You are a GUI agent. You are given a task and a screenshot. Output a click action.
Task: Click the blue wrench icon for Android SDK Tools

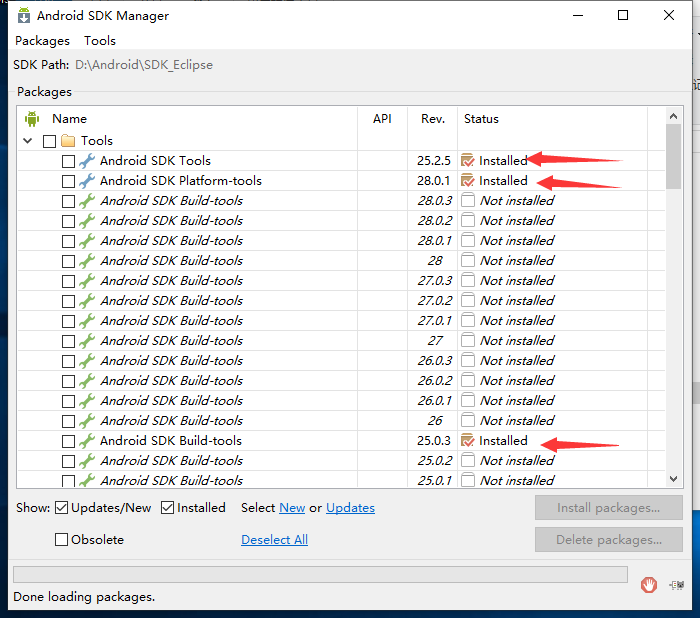(x=87, y=161)
